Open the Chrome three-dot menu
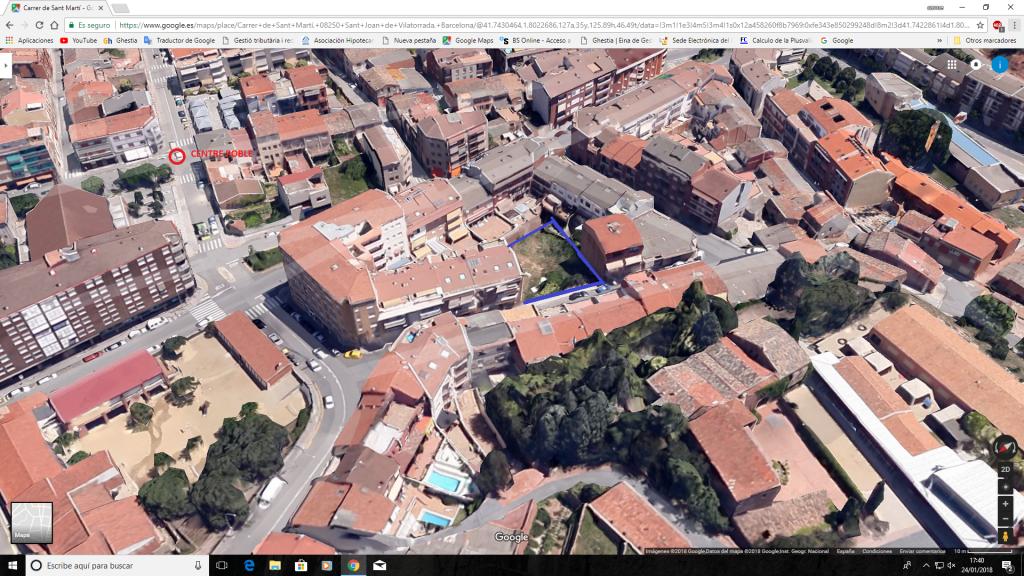 [1012, 24]
